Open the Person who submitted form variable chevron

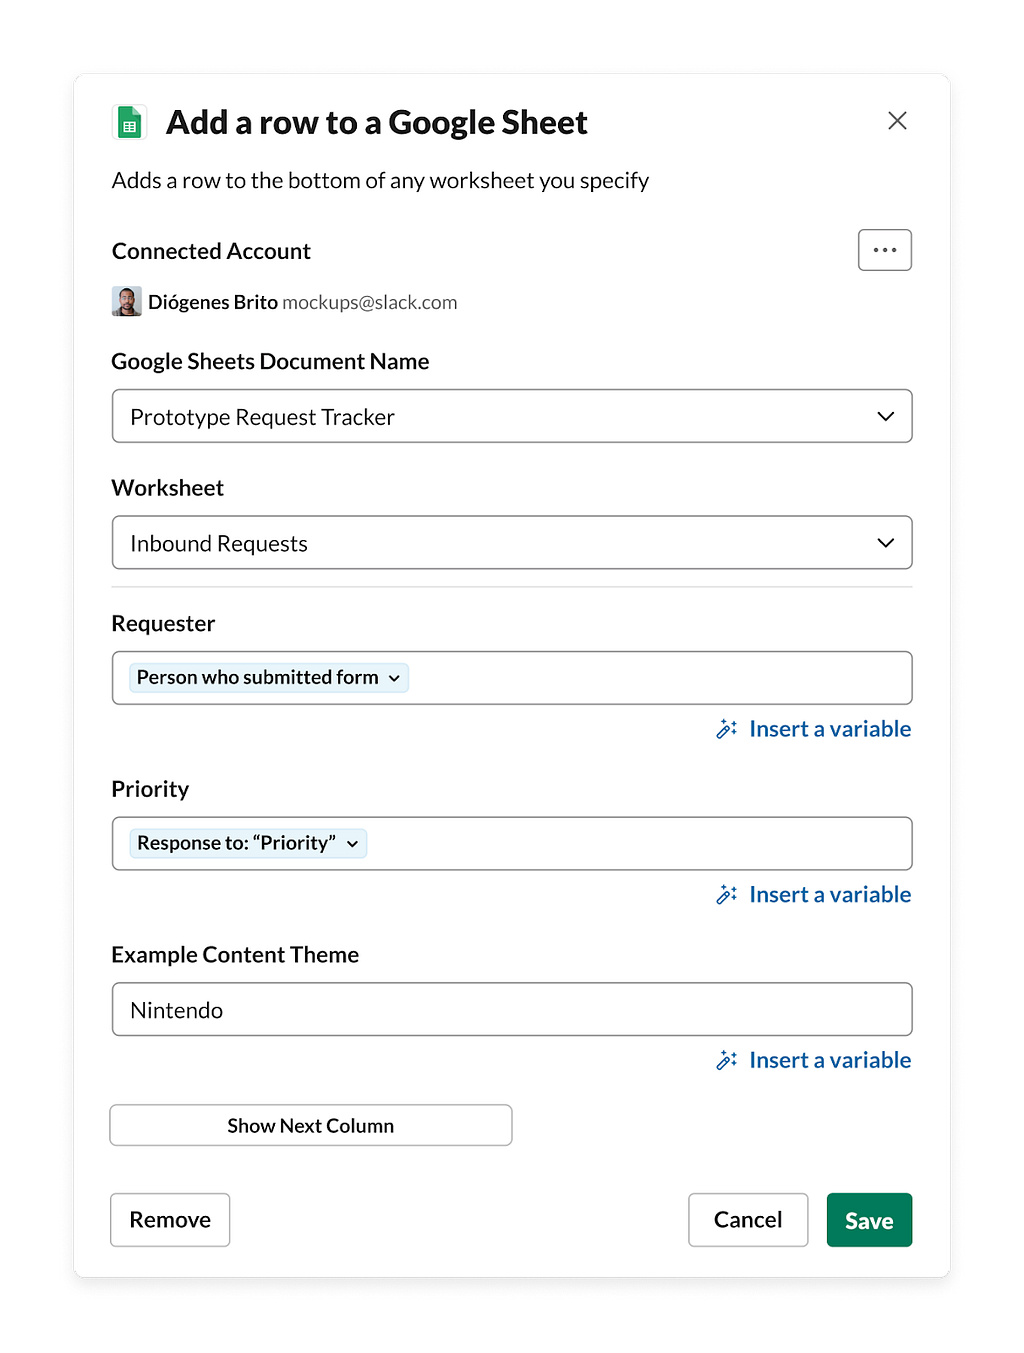[x=394, y=678]
